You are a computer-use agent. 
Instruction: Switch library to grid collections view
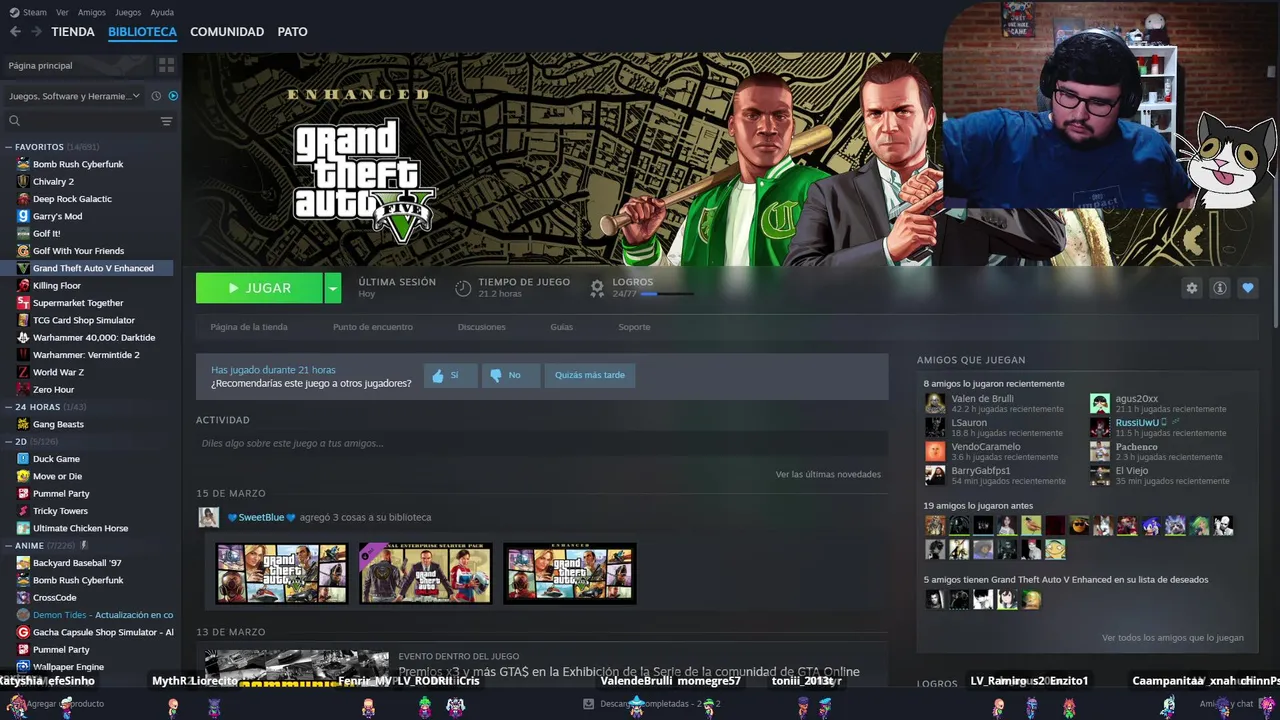166,65
